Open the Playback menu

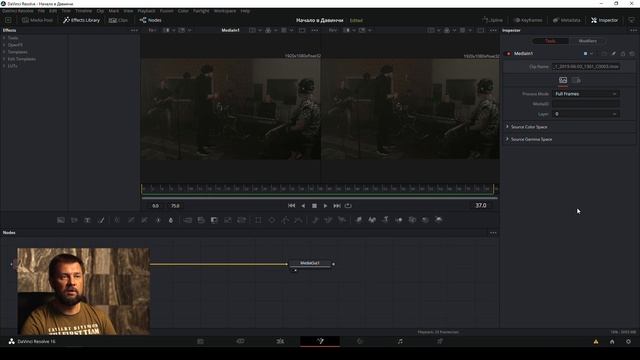[146, 11]
